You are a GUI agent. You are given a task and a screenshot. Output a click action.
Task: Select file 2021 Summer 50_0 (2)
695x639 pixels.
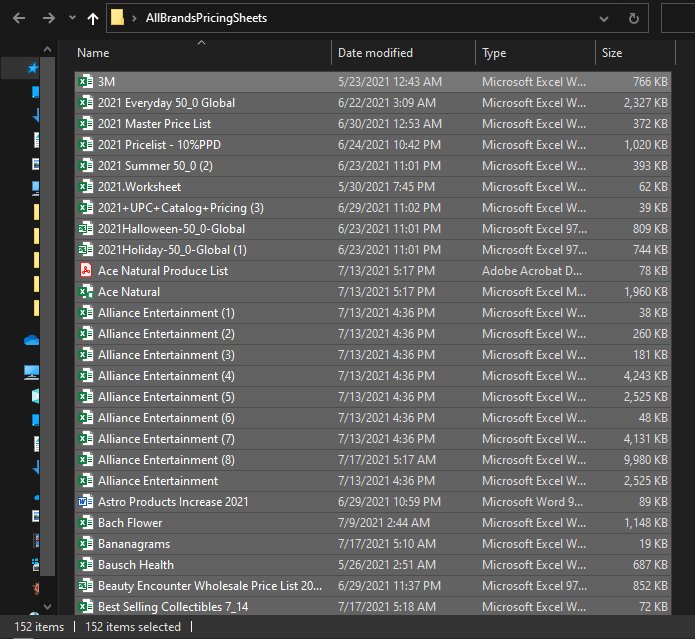(x=373, y=166)
